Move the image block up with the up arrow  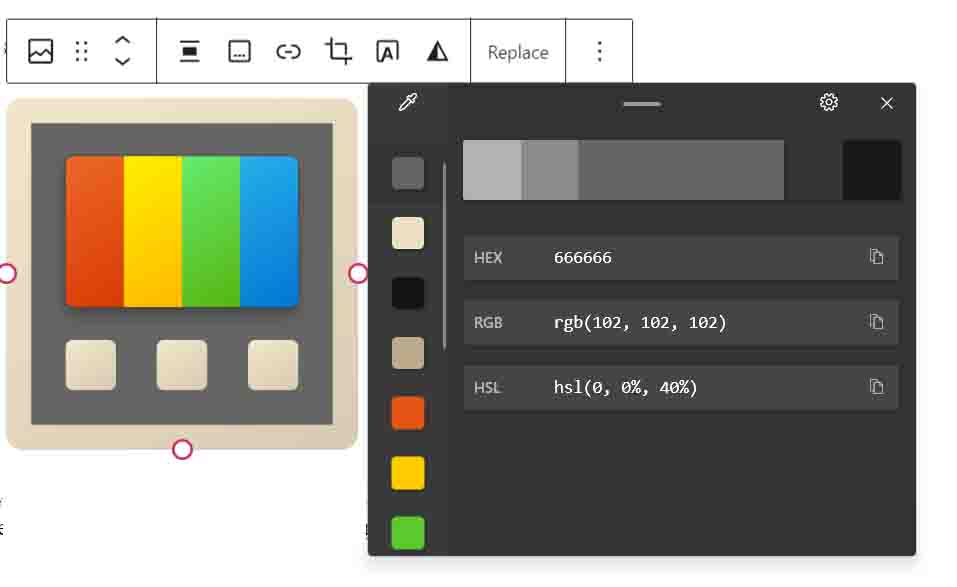pos(121,43)
